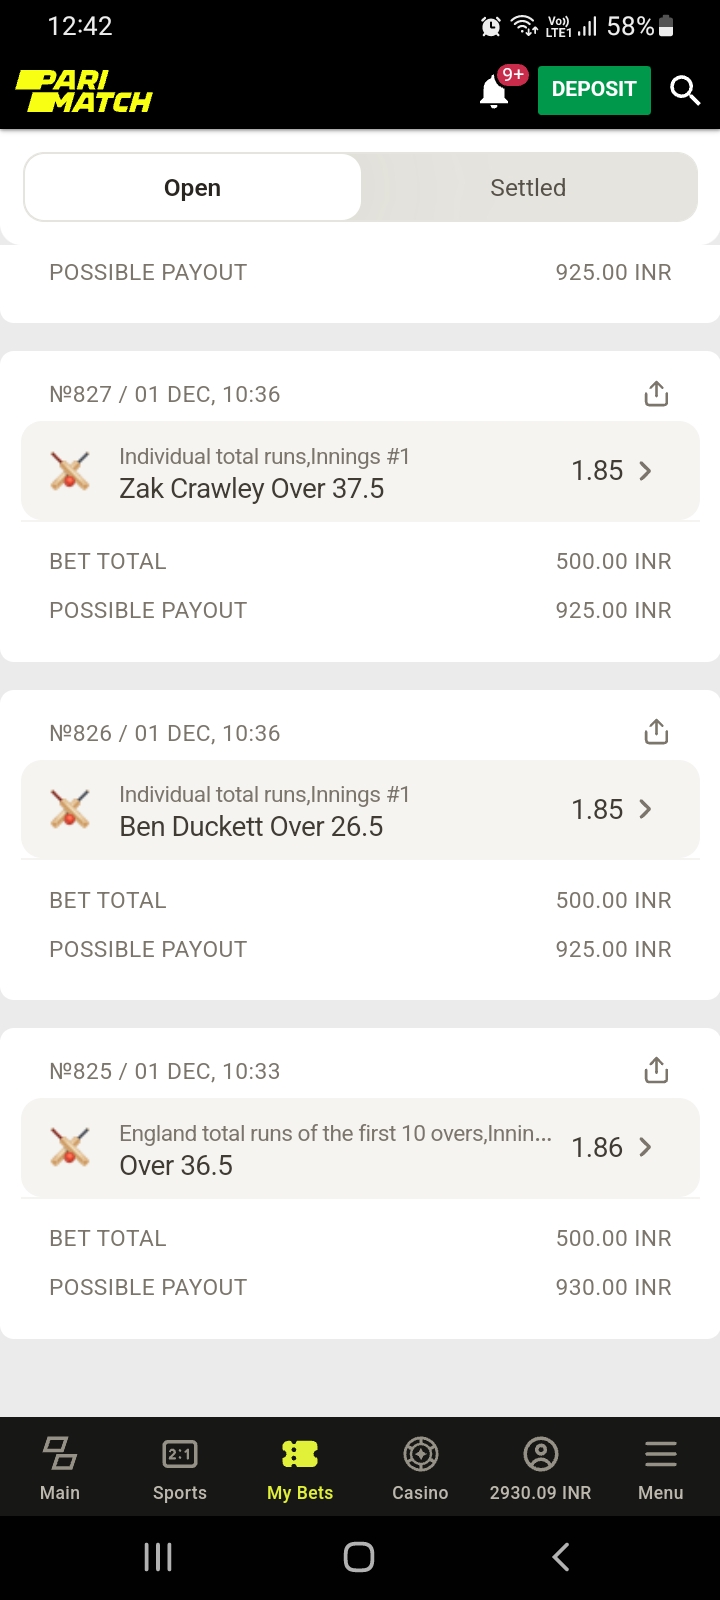The image size is (720, 1600).
Task: Share bet №826 using share icon
Action: 656,732
